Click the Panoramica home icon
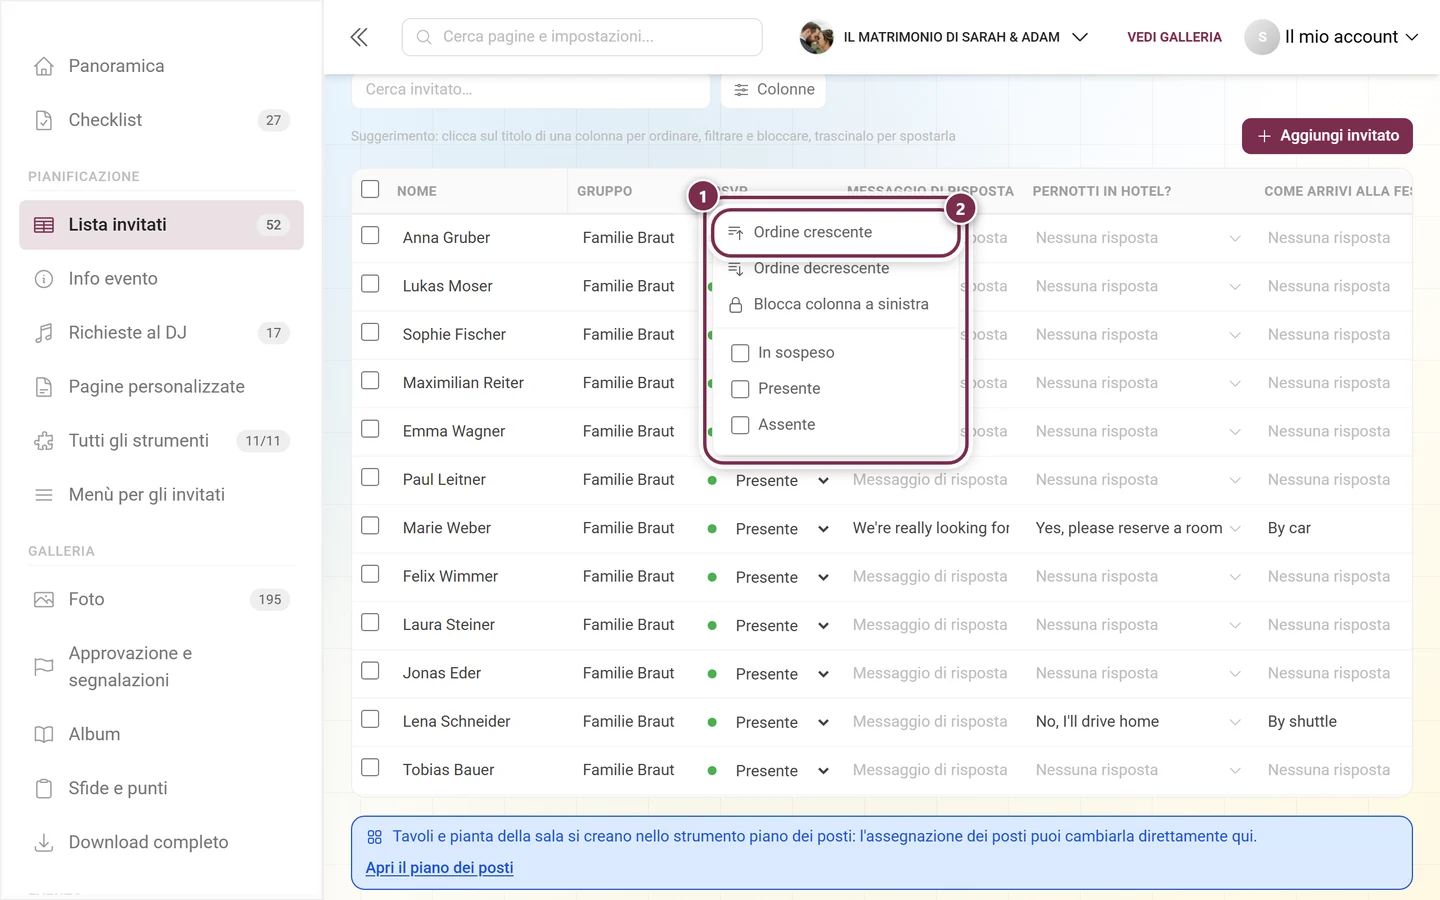 click(x=44, y=66)
